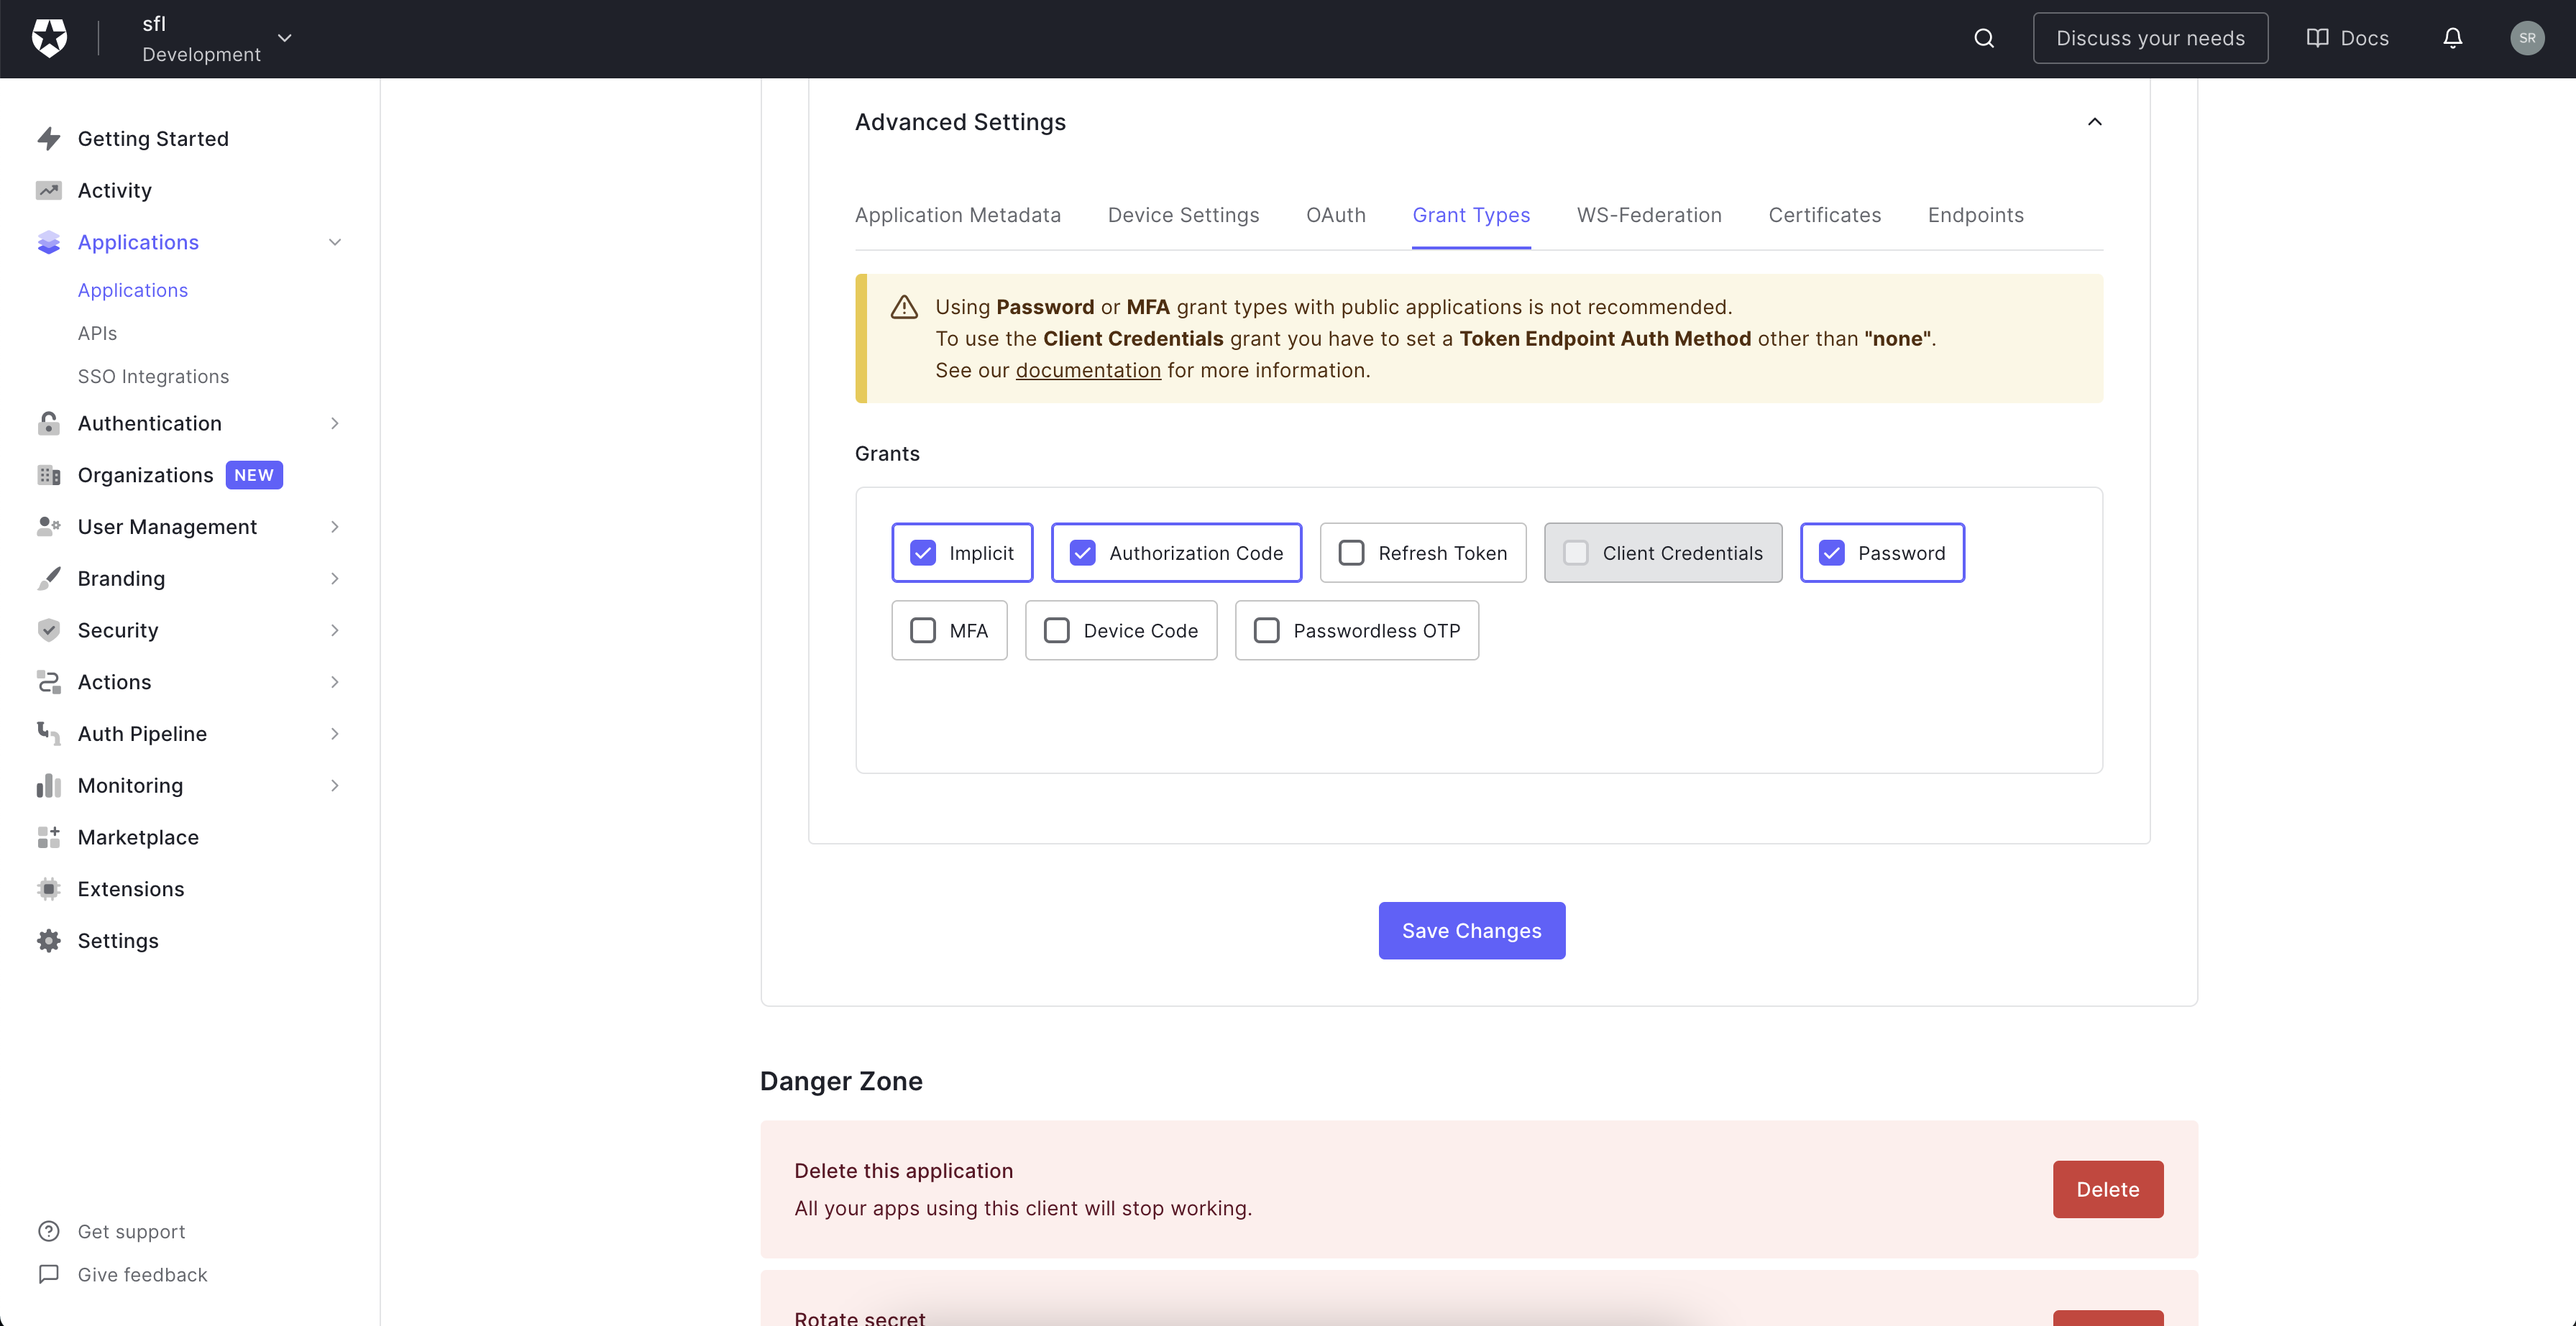The width and height of the screenshot is (2576, 1326).
Task: Collapse the Advanced Settings panel
Action: pyautogui.click(x=2095, y=122)
